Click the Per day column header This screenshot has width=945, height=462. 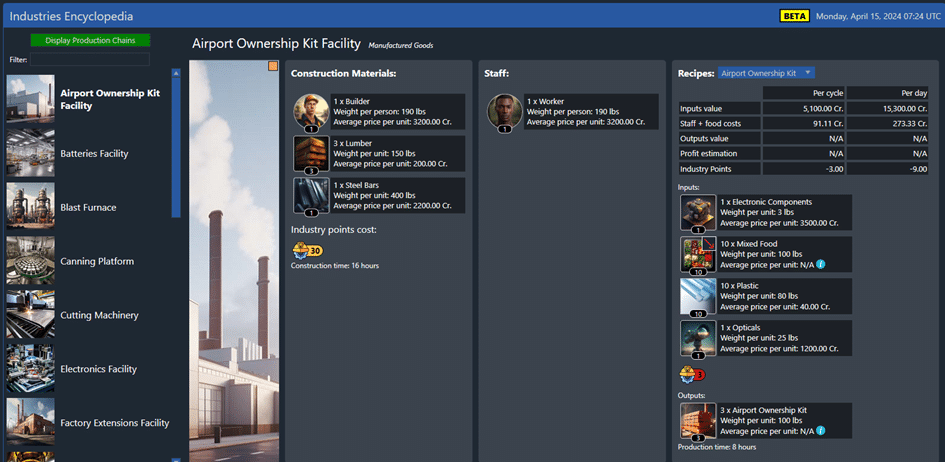tap(888, 93)
